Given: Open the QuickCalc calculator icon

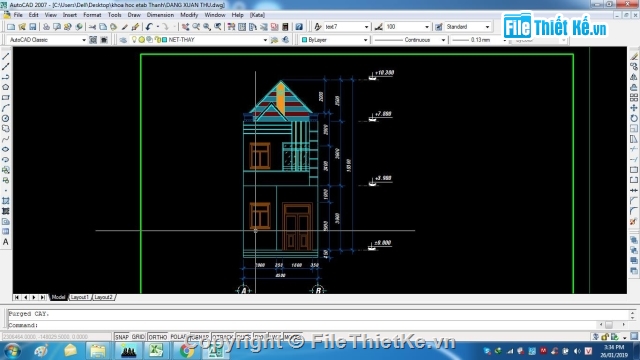Looking at the screenshot, I should tap(285, 27).
